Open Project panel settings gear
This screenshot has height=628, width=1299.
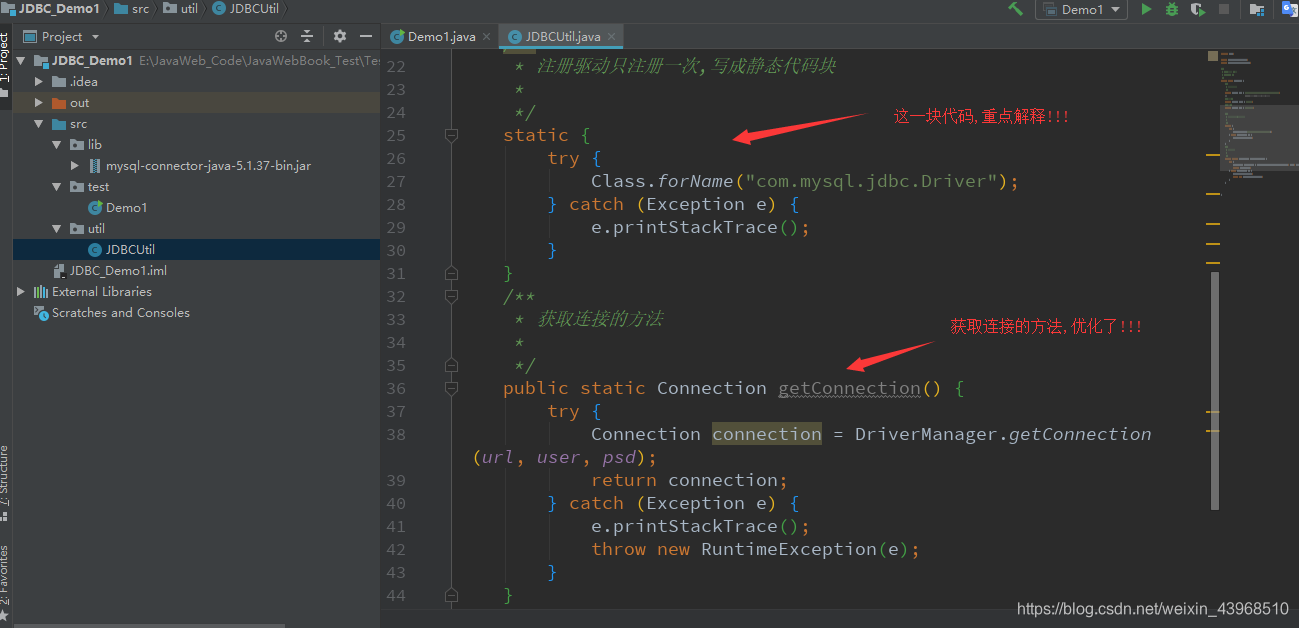340,36
